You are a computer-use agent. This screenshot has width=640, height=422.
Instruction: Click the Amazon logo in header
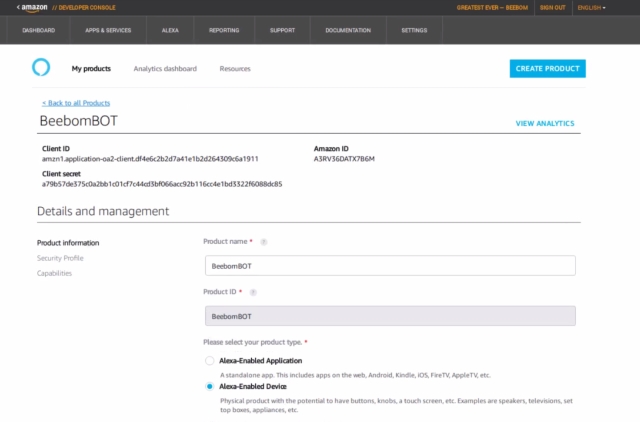pyautogui.click(x=34, y=8)
